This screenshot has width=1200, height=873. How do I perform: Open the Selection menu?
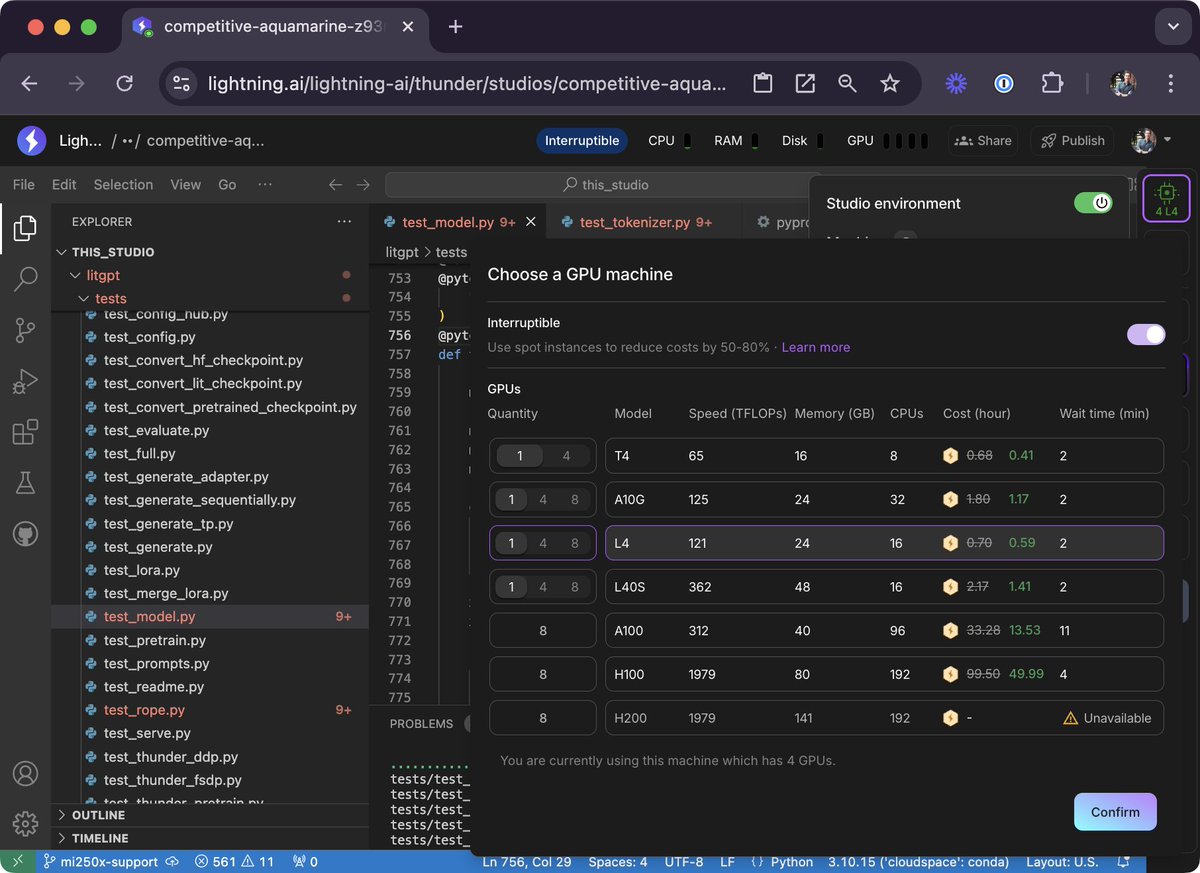click(x=123, y=185)
